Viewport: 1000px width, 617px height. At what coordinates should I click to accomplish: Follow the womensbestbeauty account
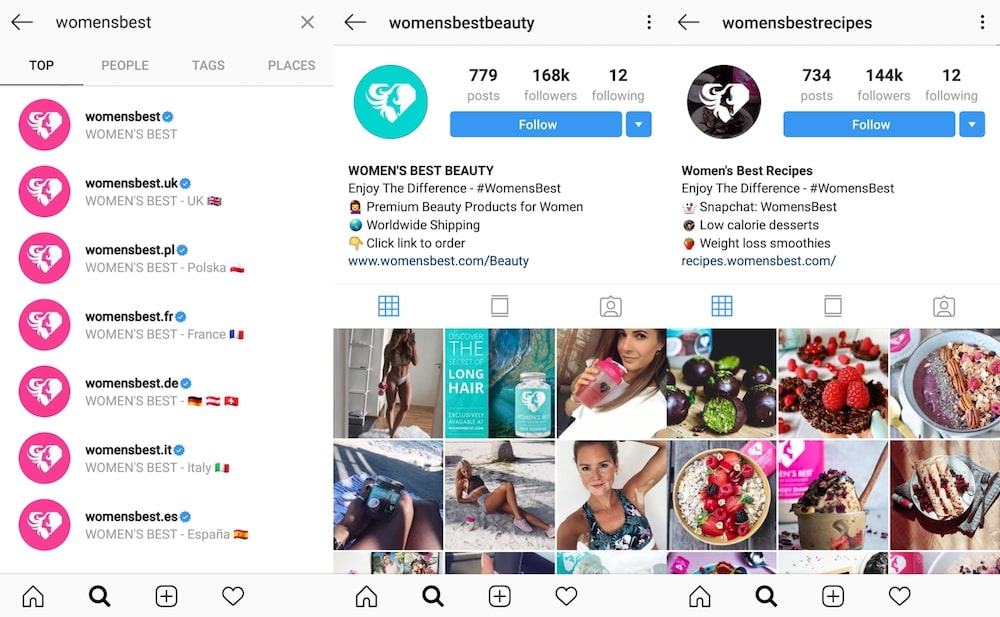536,124
